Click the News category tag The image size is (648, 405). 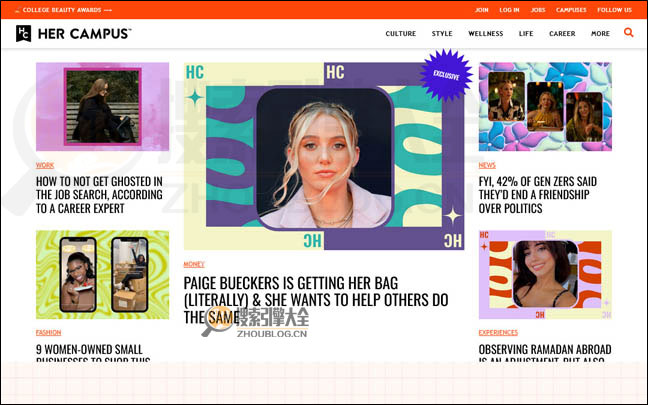(487, 165)
